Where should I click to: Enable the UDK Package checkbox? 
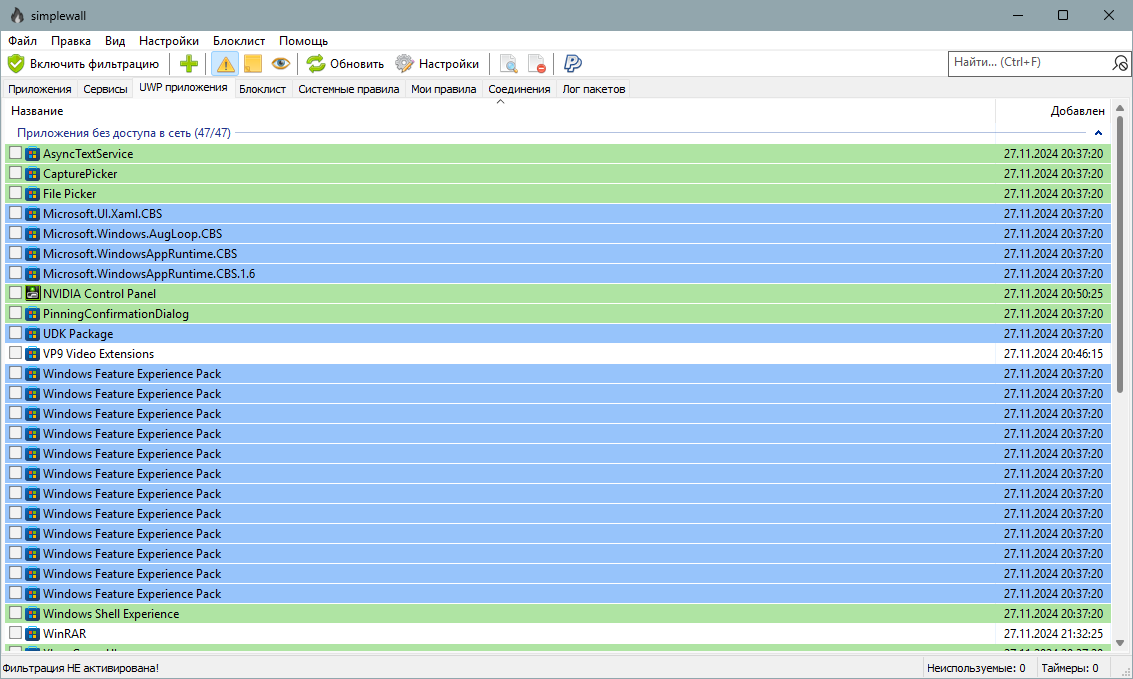tap(15, 333)
